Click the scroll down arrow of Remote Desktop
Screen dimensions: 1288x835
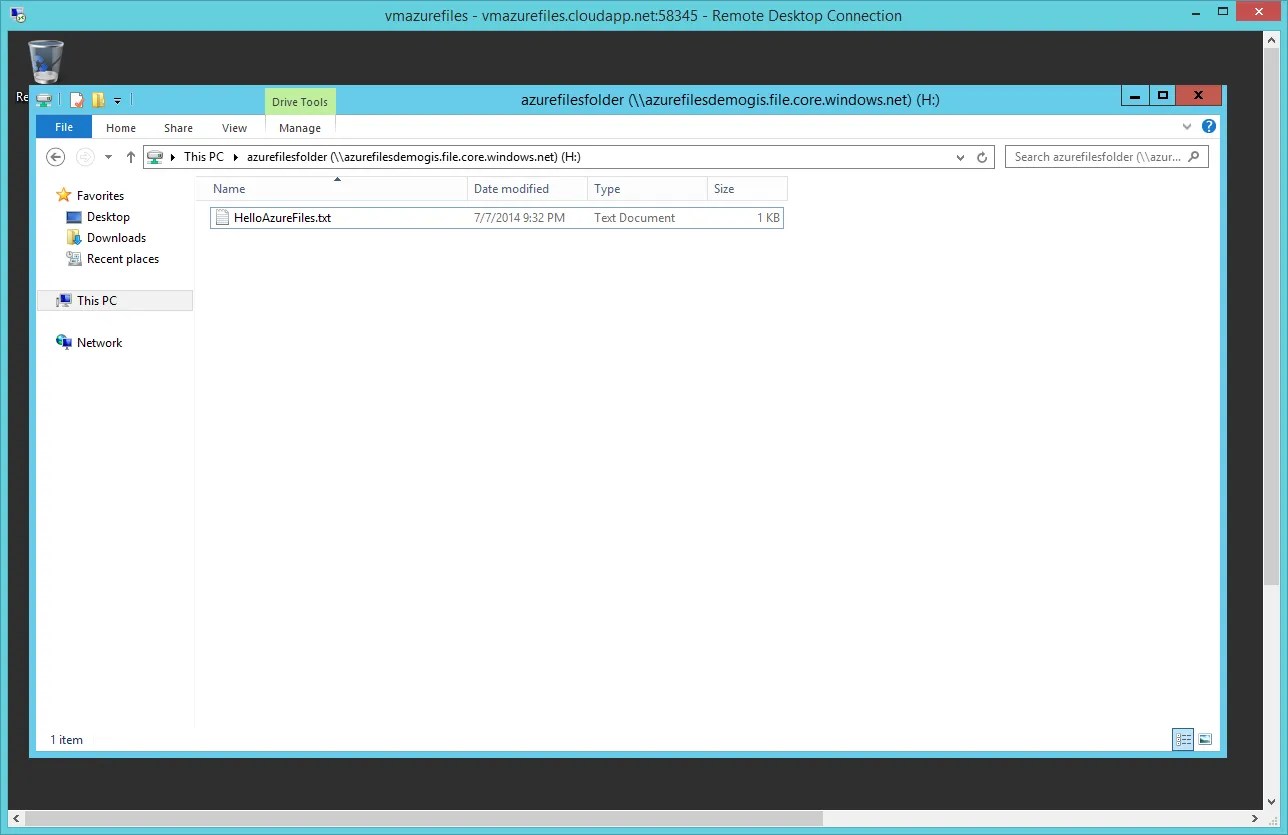[1272, 802]
